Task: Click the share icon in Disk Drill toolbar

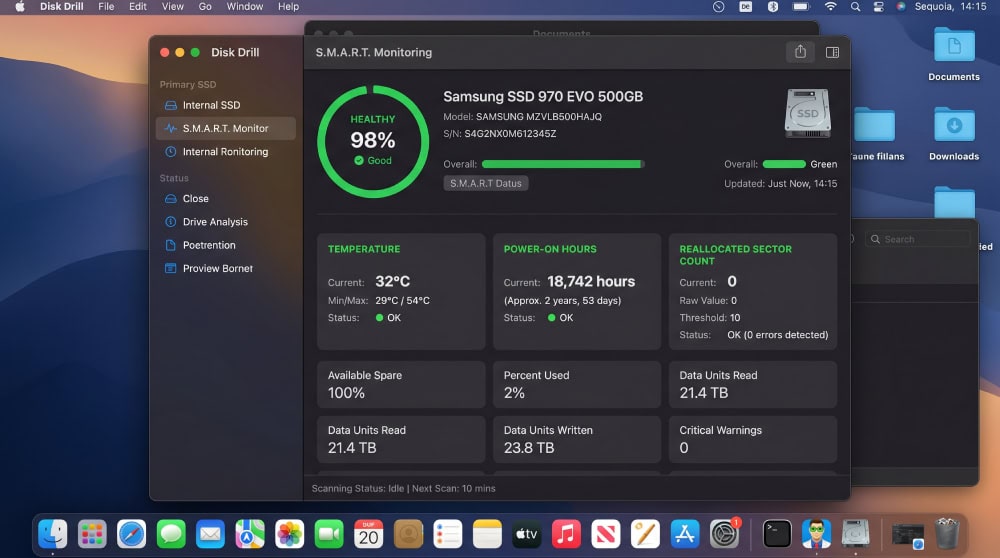Action: pos(800,52)
